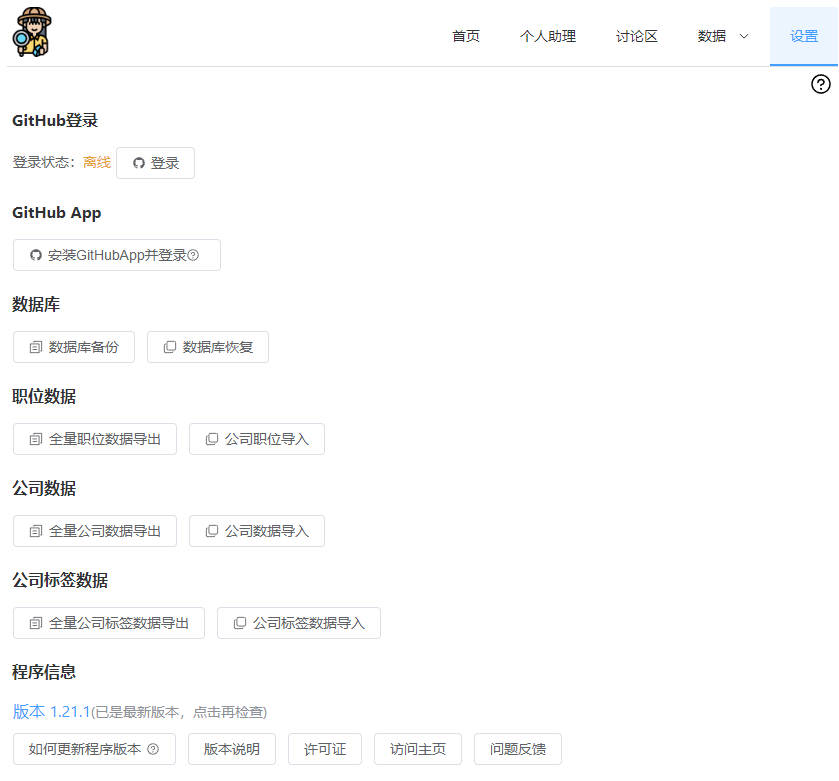
Task: Click the 全量职位数据导出 document icon
Action: pos(36,439)
